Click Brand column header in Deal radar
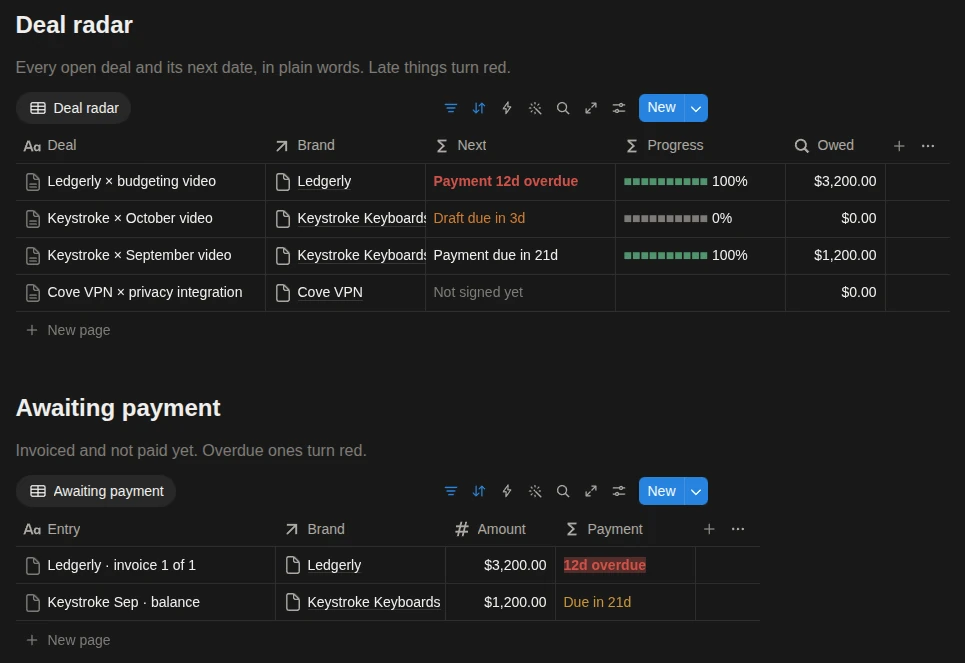Screen dimensions: 965x663 click(x=345, y=145)
